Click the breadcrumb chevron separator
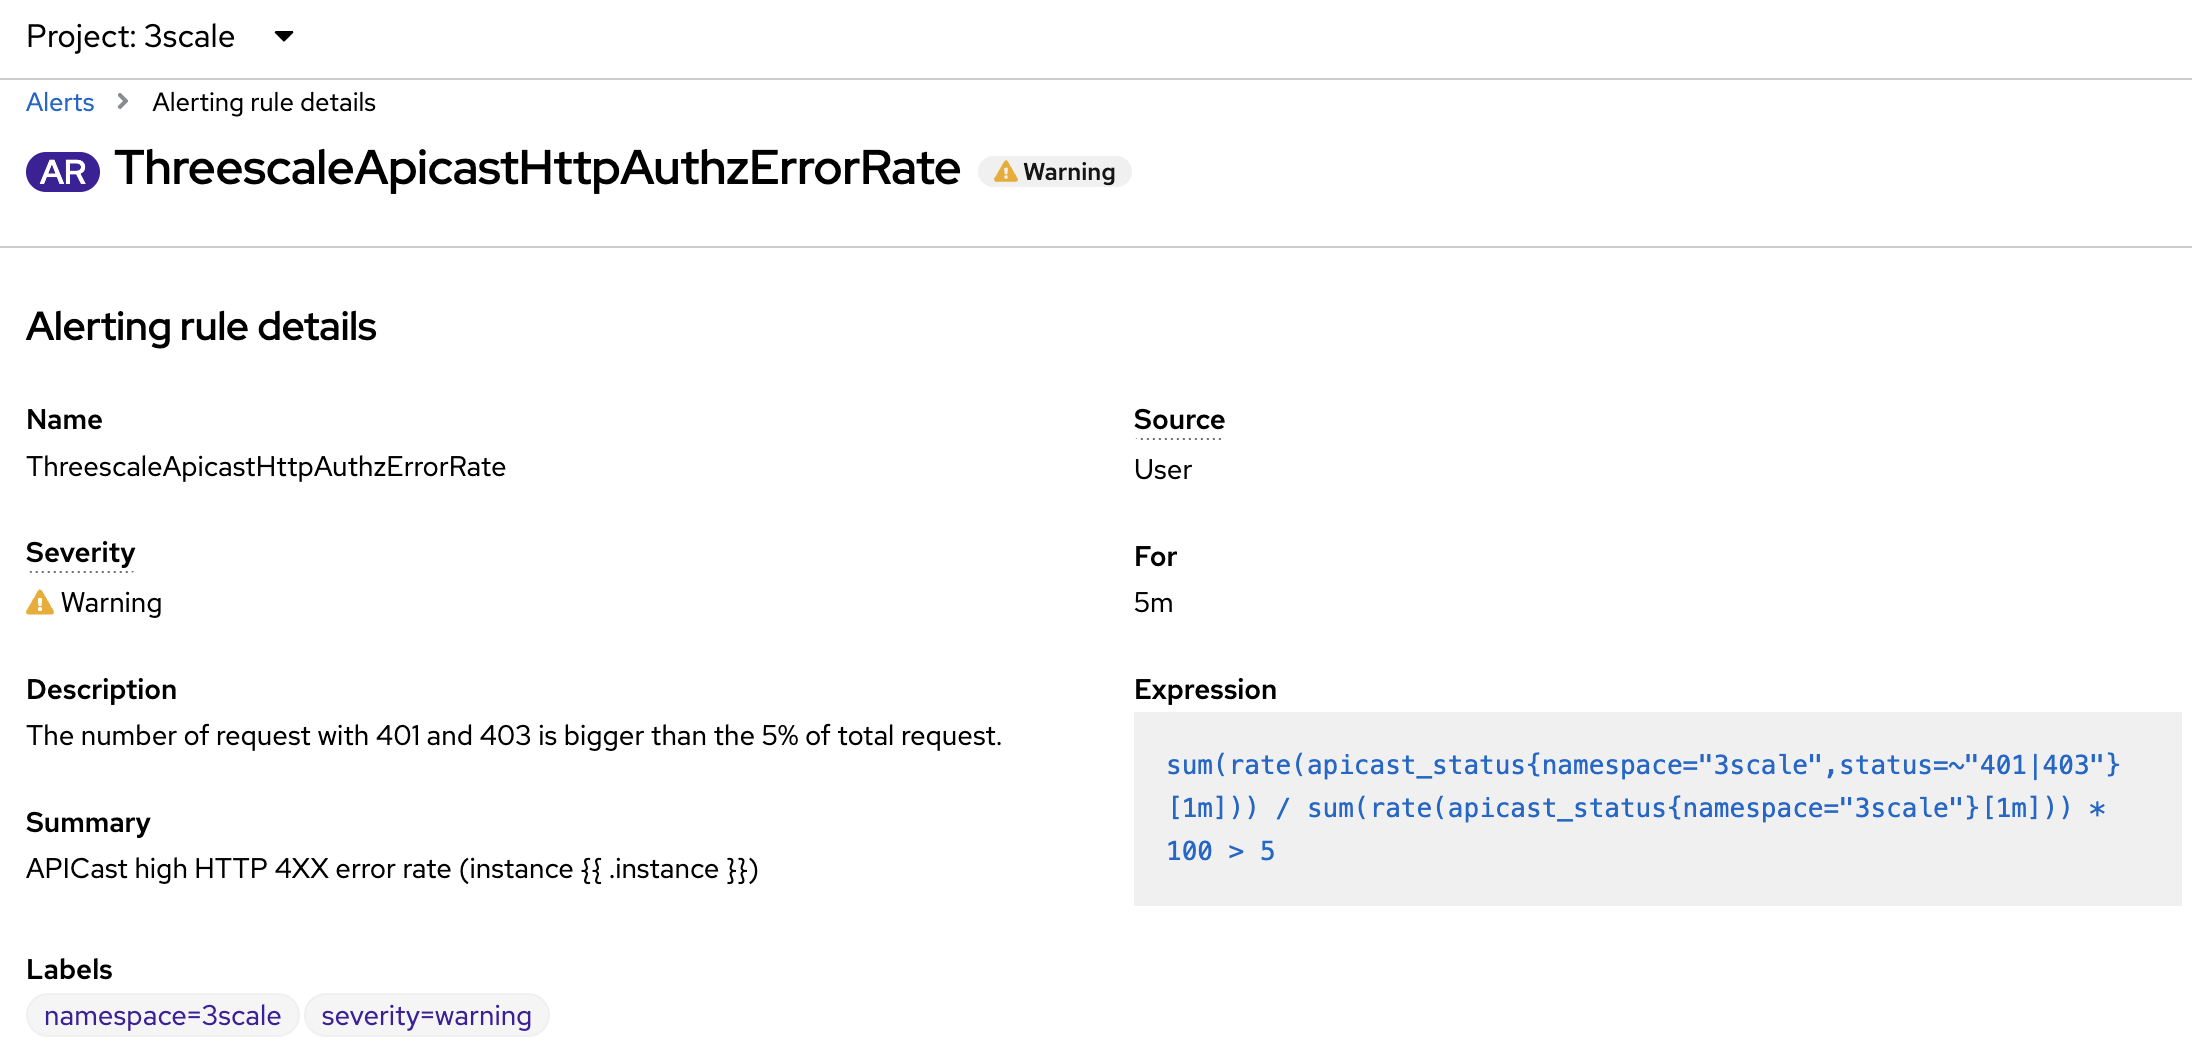The image size is (2192, 1054). [123, 102]
